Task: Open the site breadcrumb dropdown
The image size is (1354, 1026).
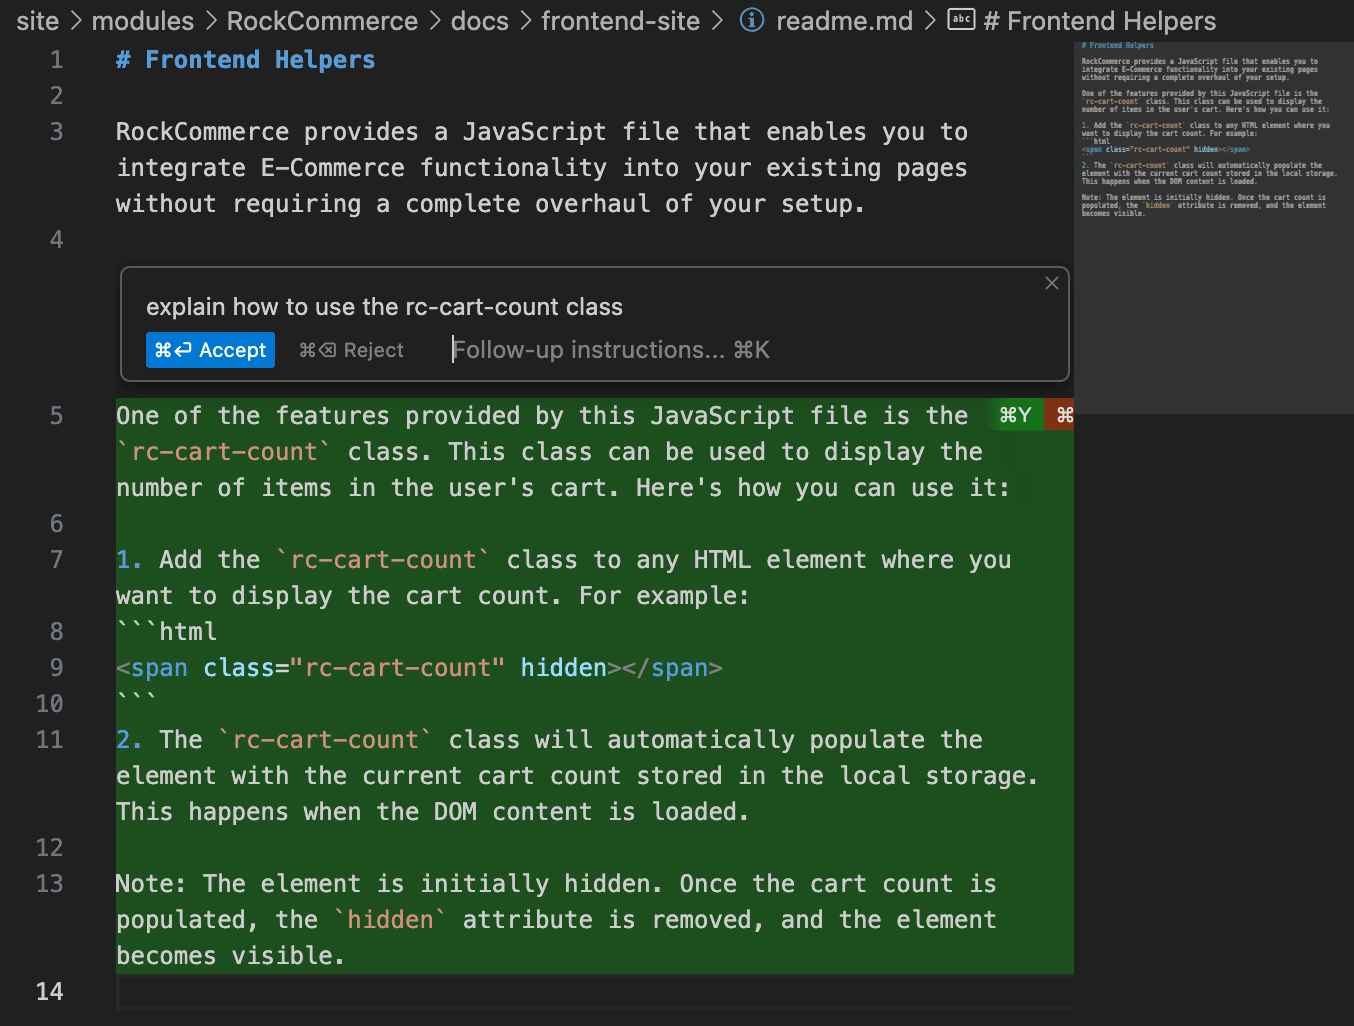Action: point(37,20)
